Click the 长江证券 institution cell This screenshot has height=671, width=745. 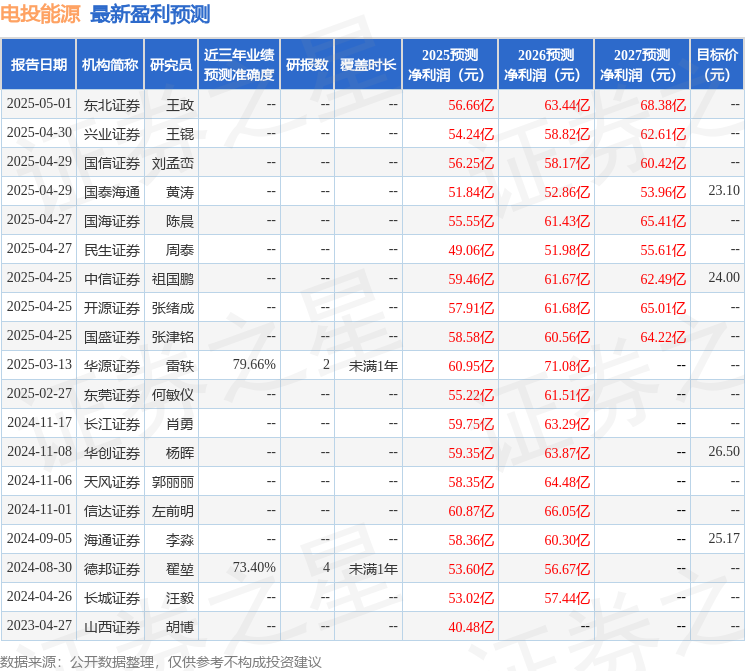pyautogui.click(x=112, y=424)
